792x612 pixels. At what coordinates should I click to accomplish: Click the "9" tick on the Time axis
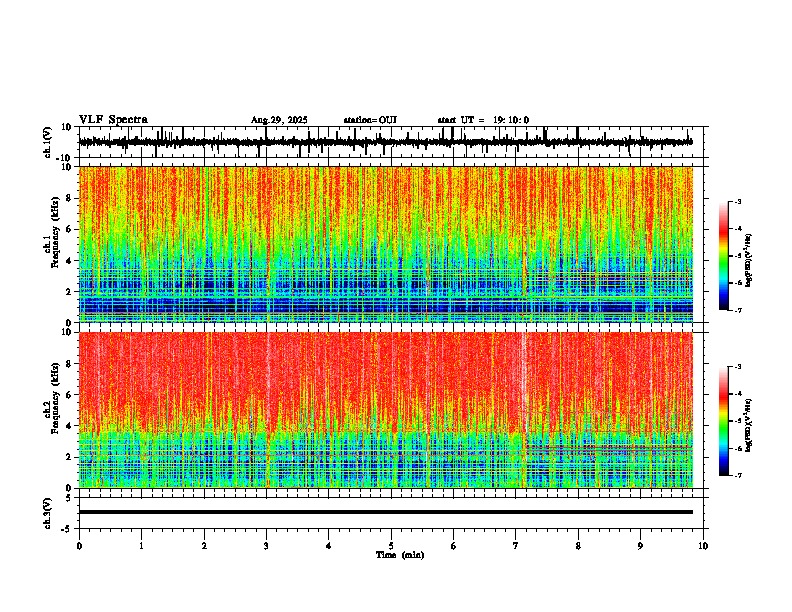pos(640,546)
